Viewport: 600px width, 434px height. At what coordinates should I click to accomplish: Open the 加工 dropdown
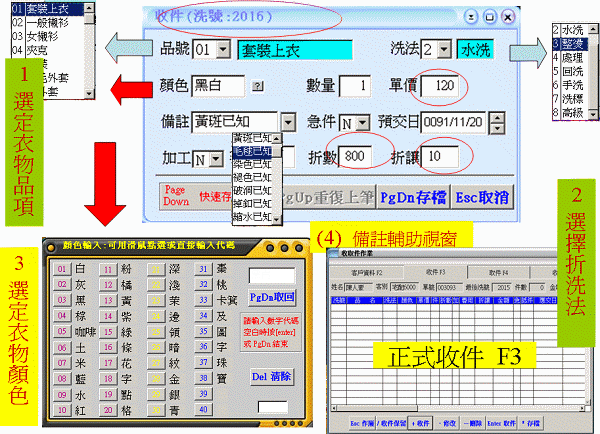[x=215, y=159]
